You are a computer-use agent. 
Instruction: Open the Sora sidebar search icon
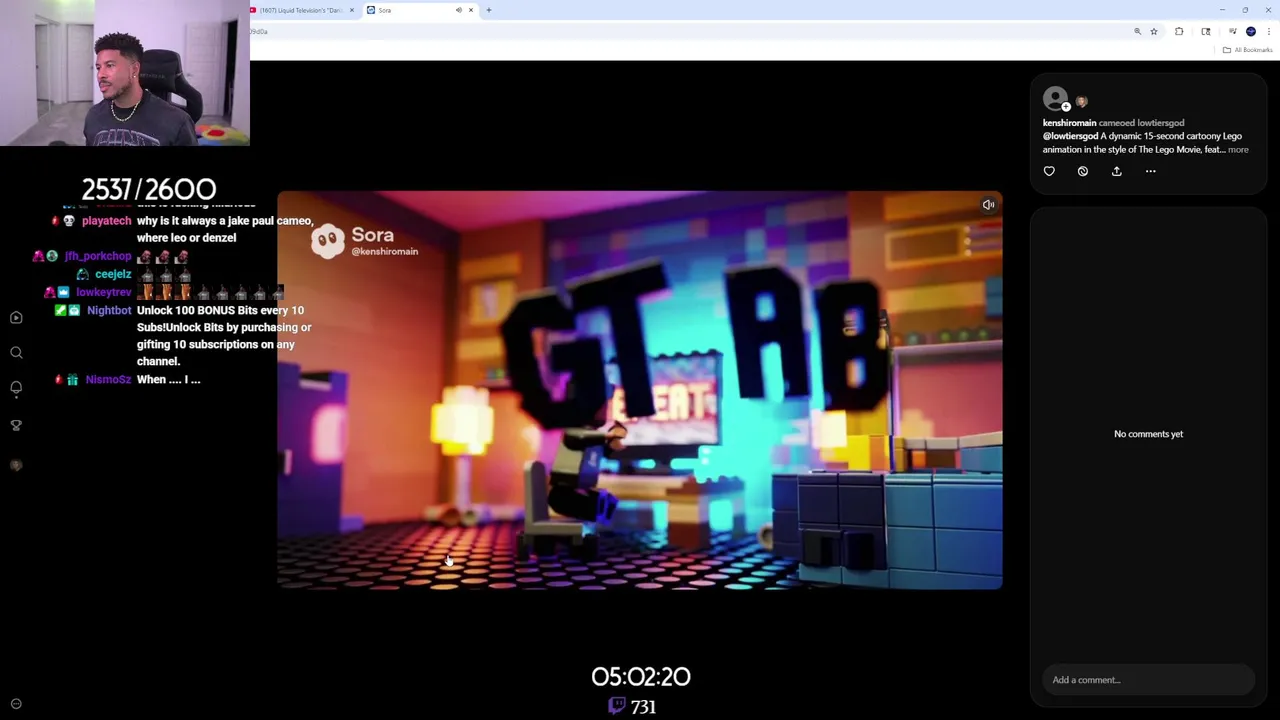[x=16, y=353]
